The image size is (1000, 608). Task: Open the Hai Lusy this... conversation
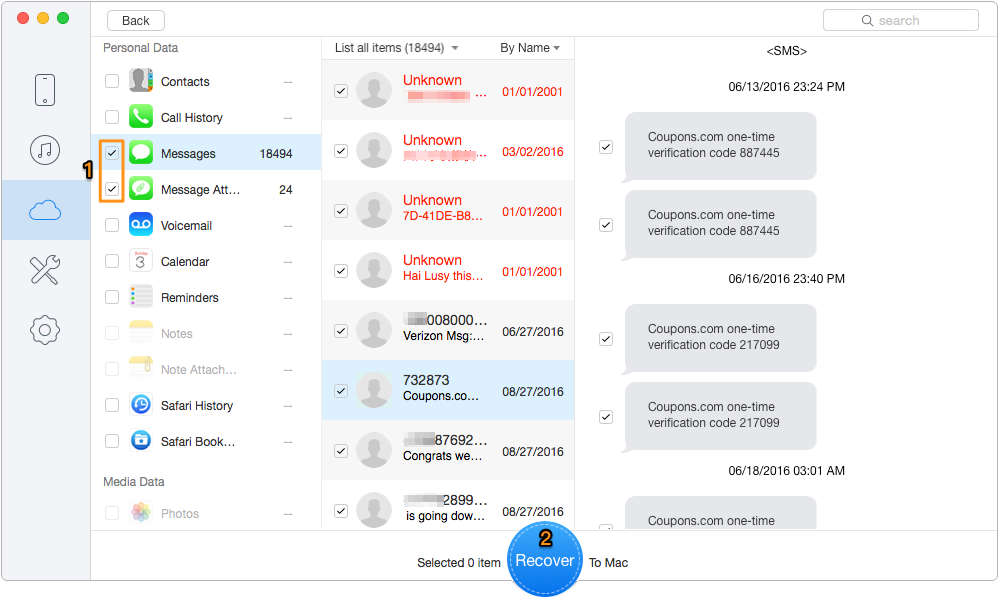tap(448, 271)
